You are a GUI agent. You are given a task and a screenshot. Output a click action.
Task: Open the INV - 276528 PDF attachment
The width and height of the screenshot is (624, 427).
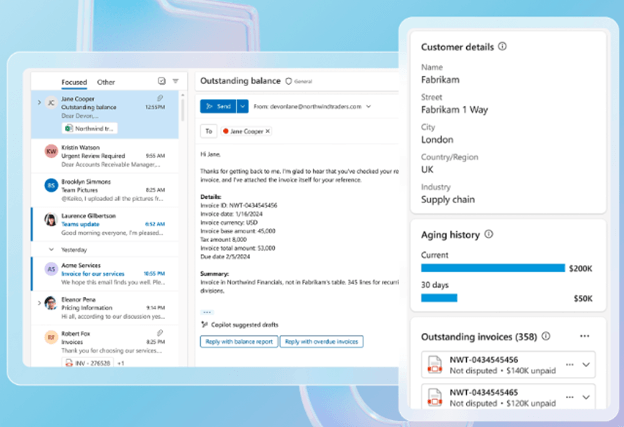88,363
